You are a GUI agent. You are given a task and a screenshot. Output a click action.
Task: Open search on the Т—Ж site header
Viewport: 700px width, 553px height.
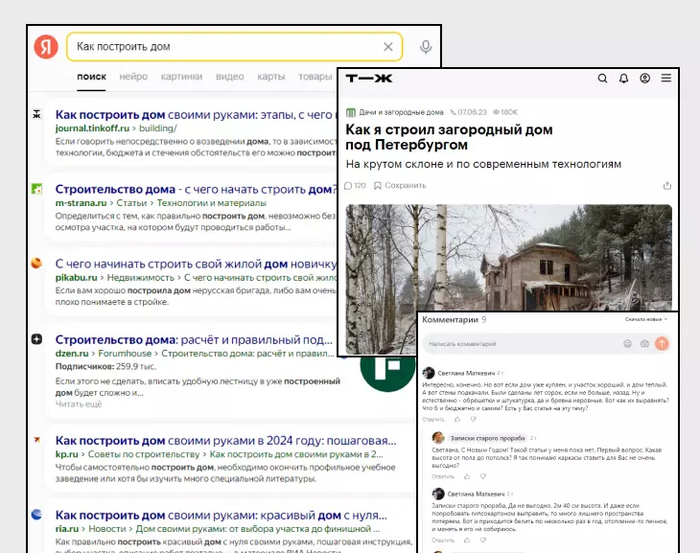[x=603, y=78]
